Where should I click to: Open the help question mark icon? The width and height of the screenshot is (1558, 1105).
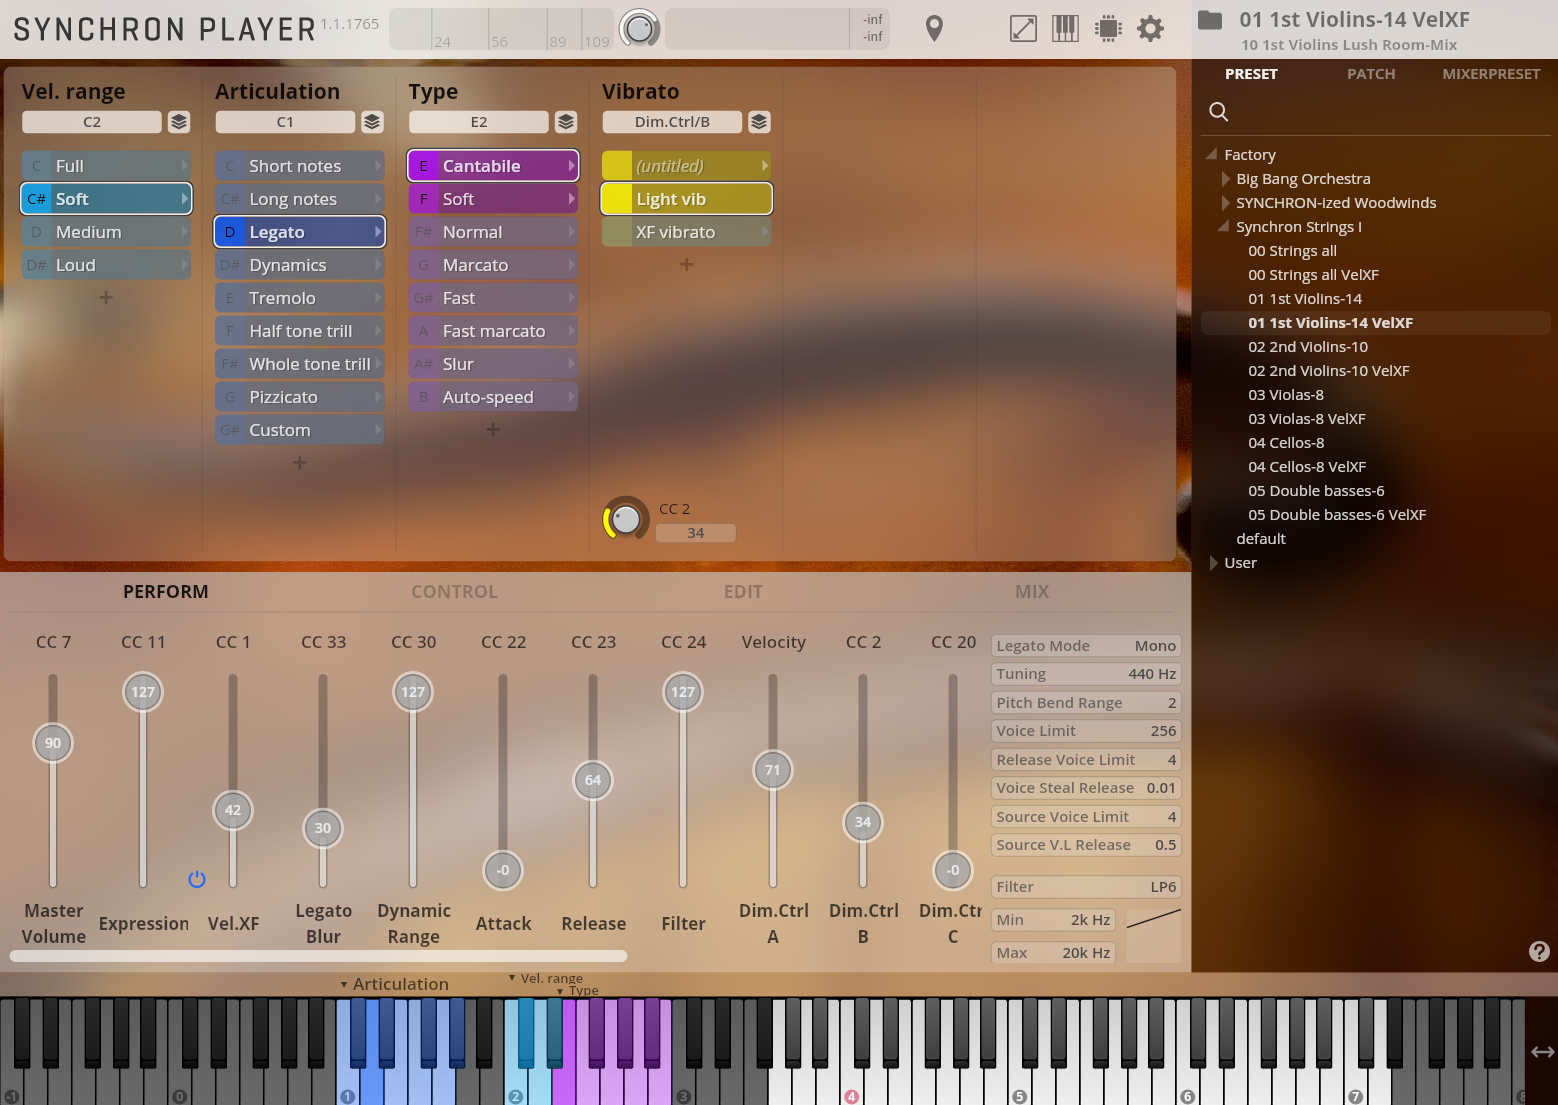pyautogui.click(x=1539, y=952)
